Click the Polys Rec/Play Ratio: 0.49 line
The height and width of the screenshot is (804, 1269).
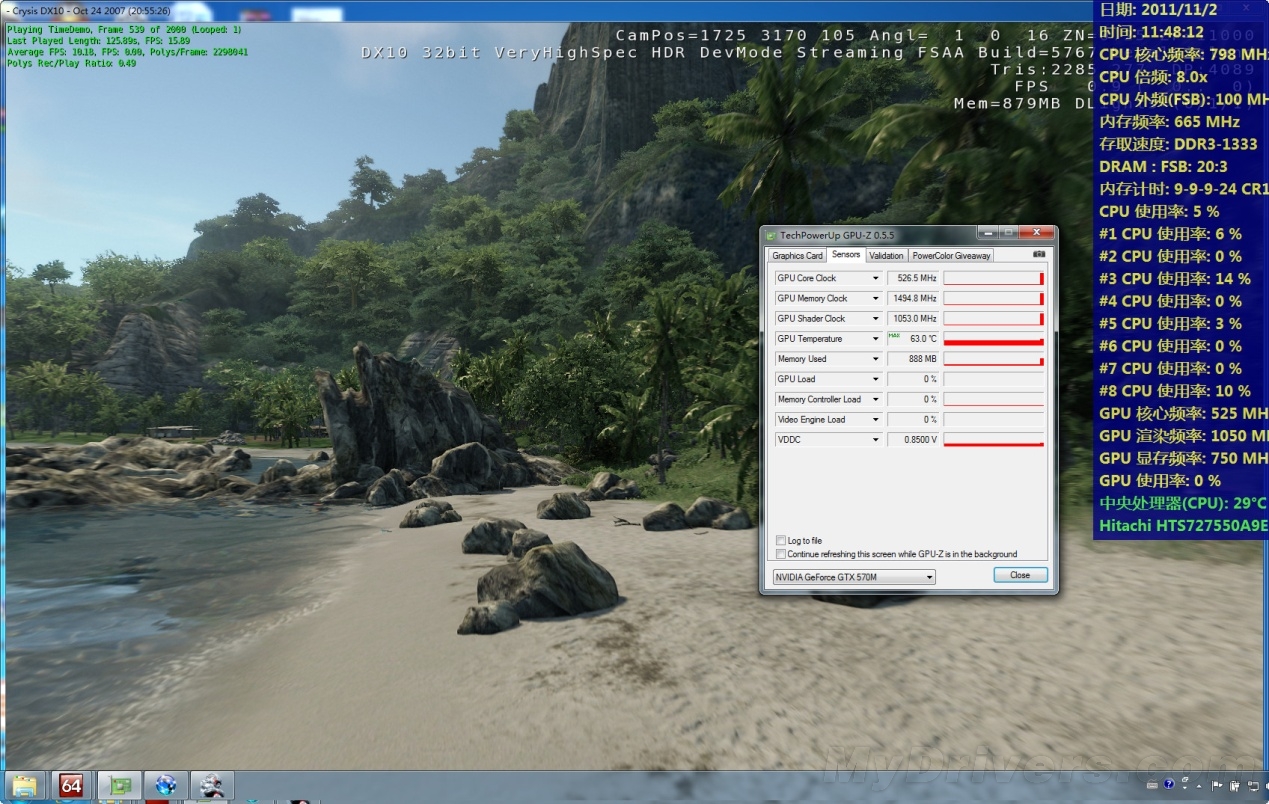71,63
